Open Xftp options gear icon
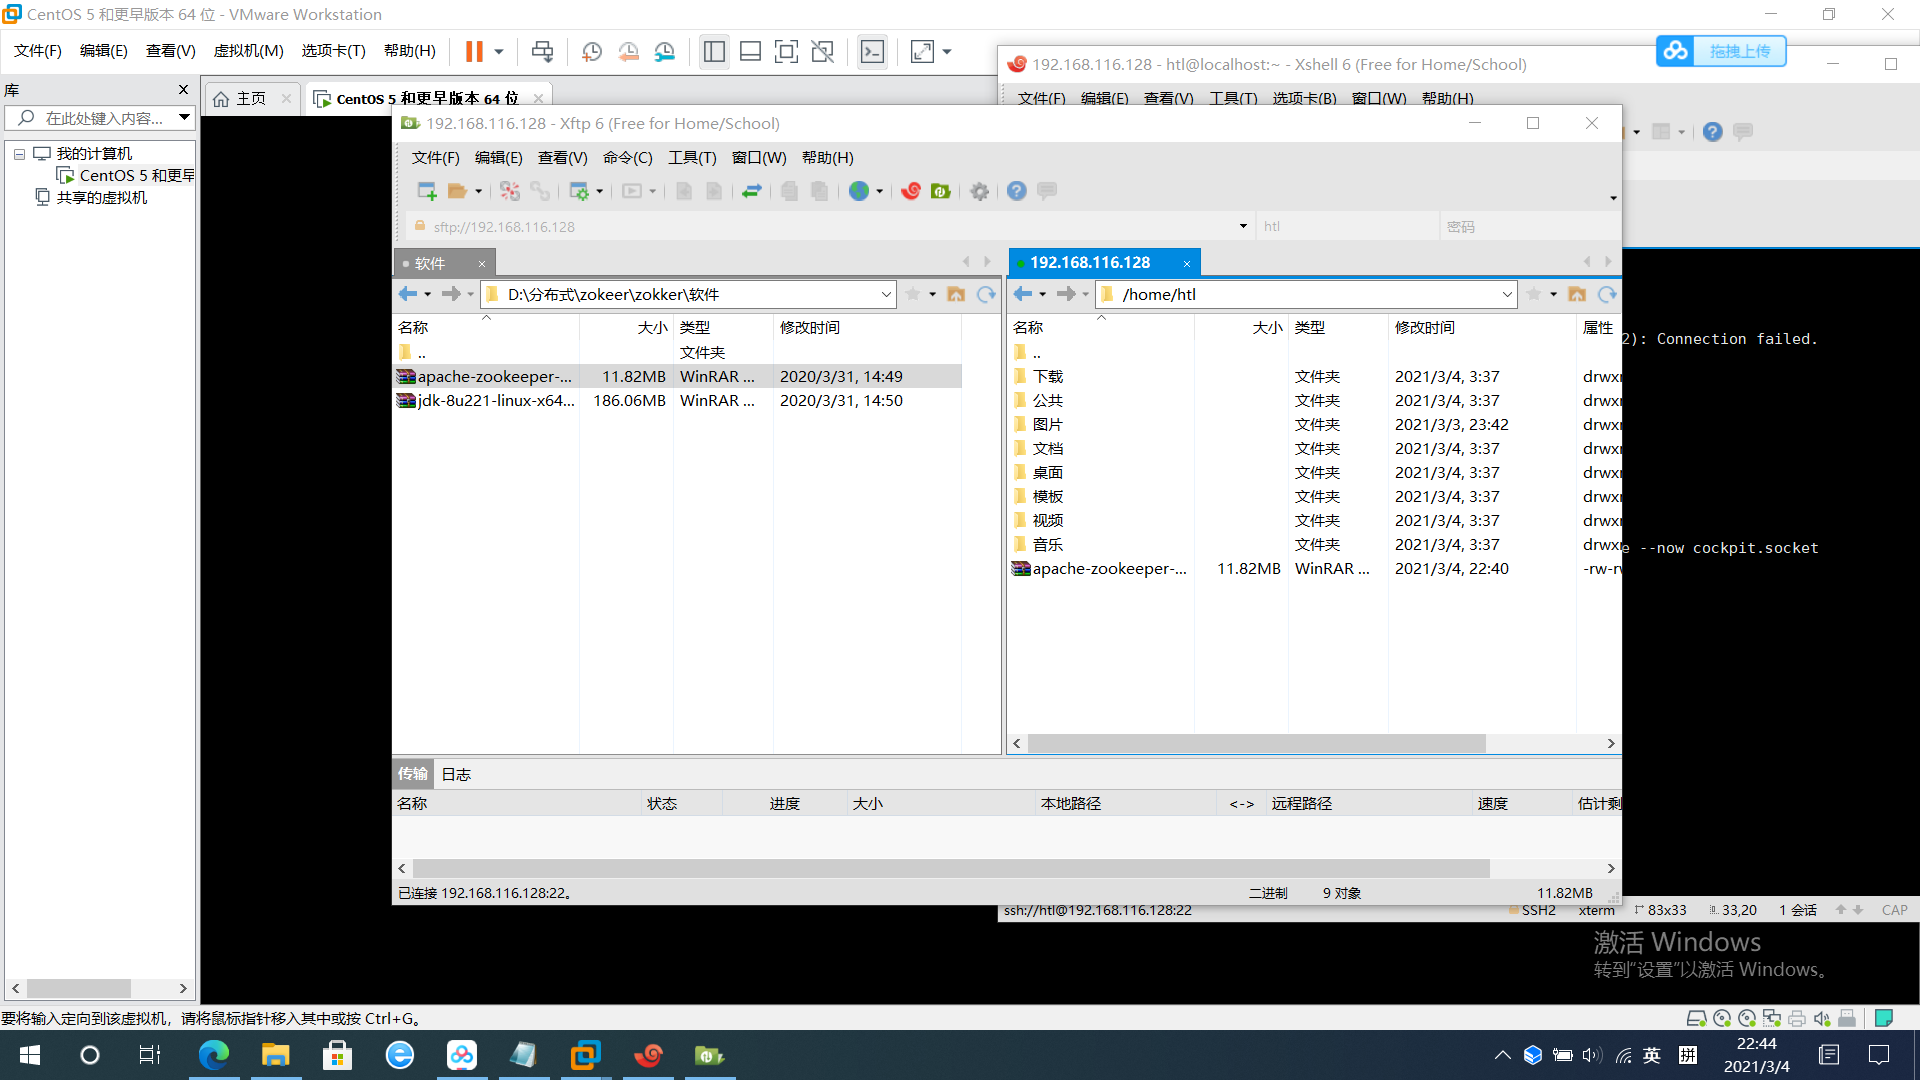This screenshot has height=1080, width=1920. [980, 191]
